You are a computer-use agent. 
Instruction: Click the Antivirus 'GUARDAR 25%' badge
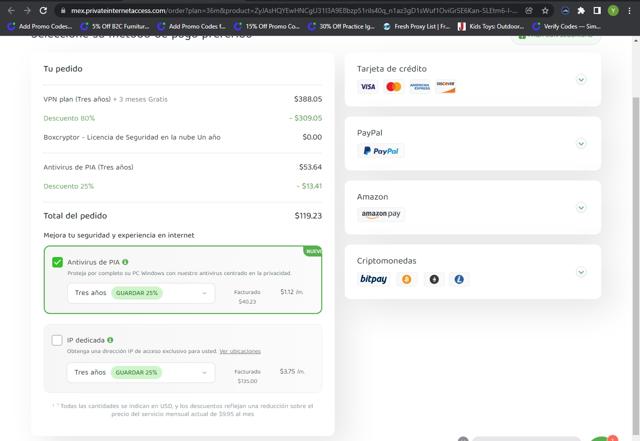[137, 293]
